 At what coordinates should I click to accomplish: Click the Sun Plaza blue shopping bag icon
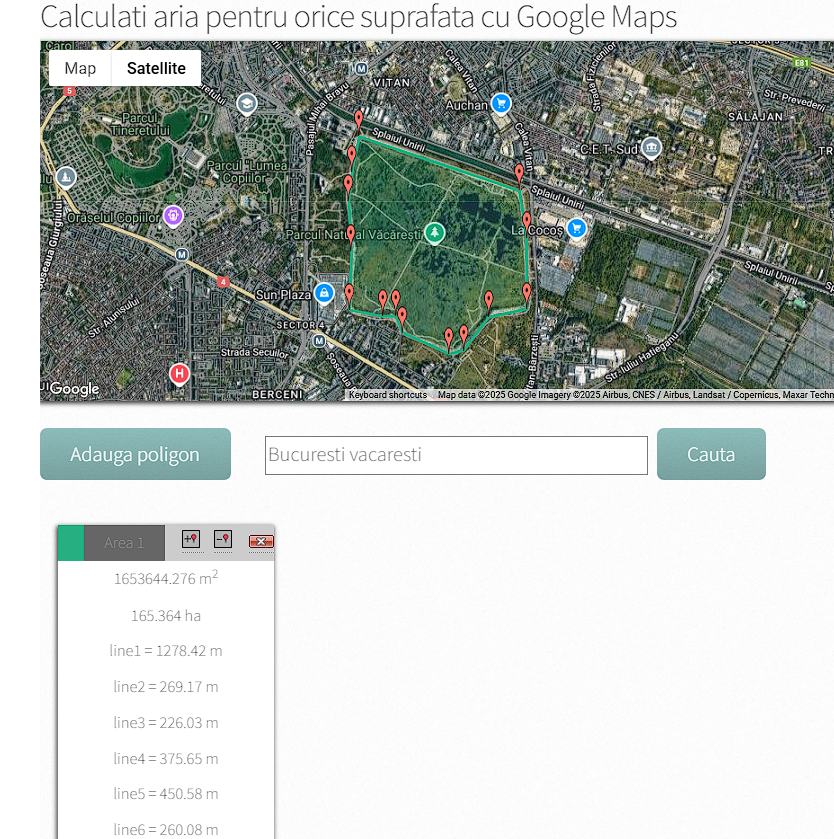(323, 294)
